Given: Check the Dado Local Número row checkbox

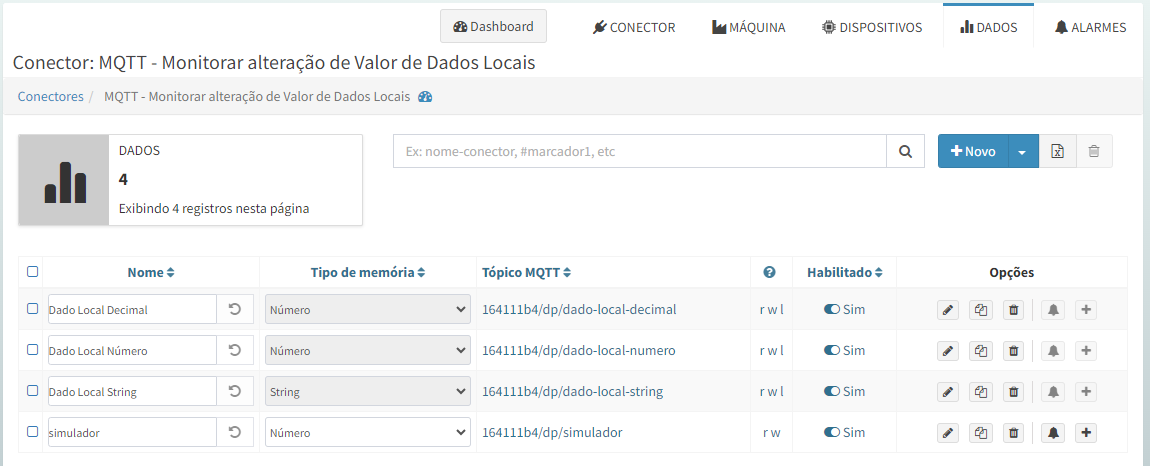Looking at the screenshot, I should (x=32, y=350).
